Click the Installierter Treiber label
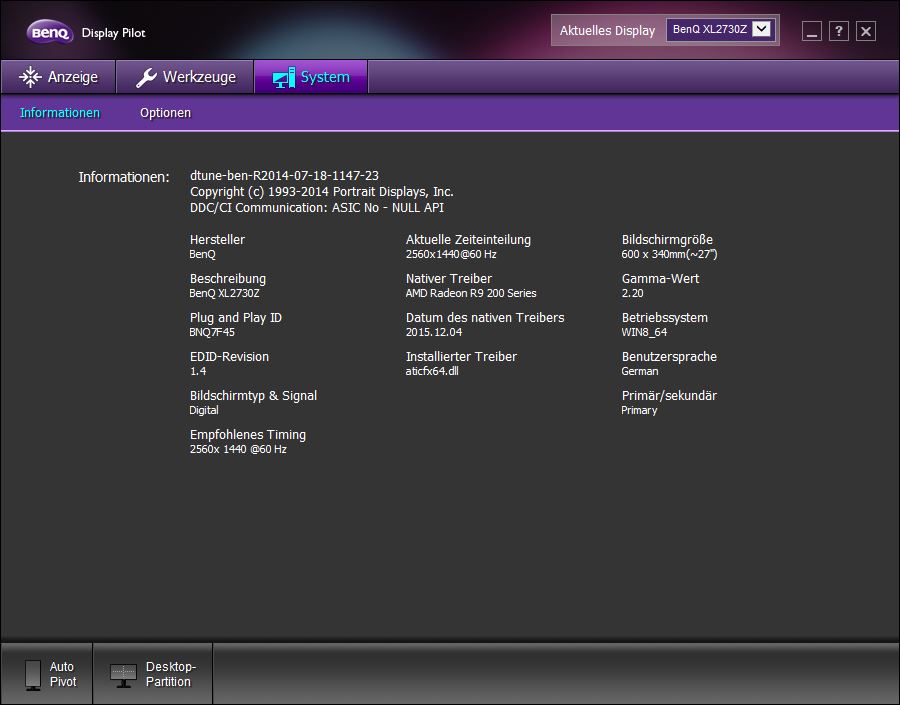 [461, 357]
